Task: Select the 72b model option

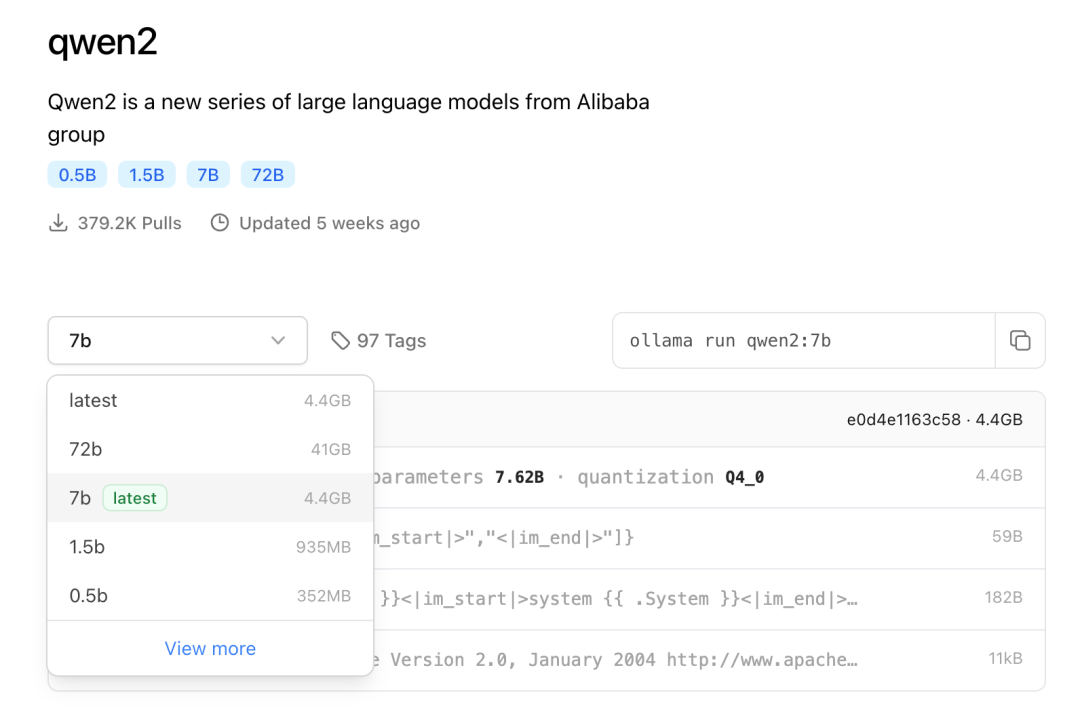Action: coord(211,450)
